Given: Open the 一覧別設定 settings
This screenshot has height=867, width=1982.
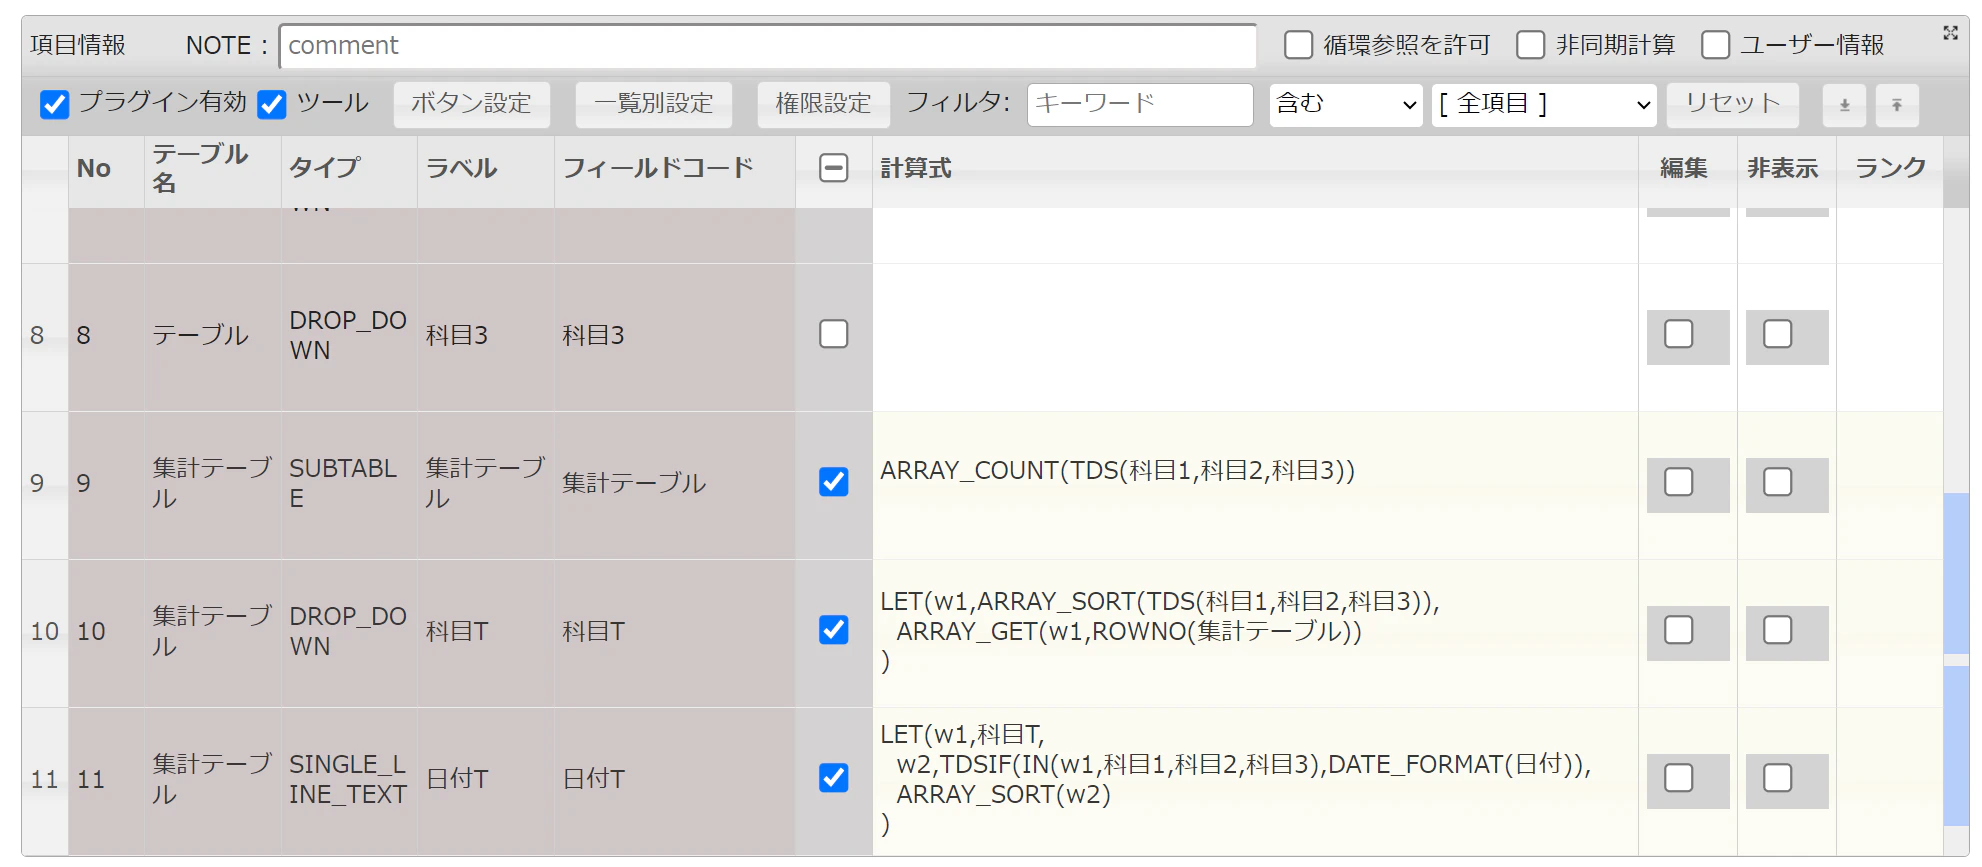Looking at the screenshot, I should (654, 104).
